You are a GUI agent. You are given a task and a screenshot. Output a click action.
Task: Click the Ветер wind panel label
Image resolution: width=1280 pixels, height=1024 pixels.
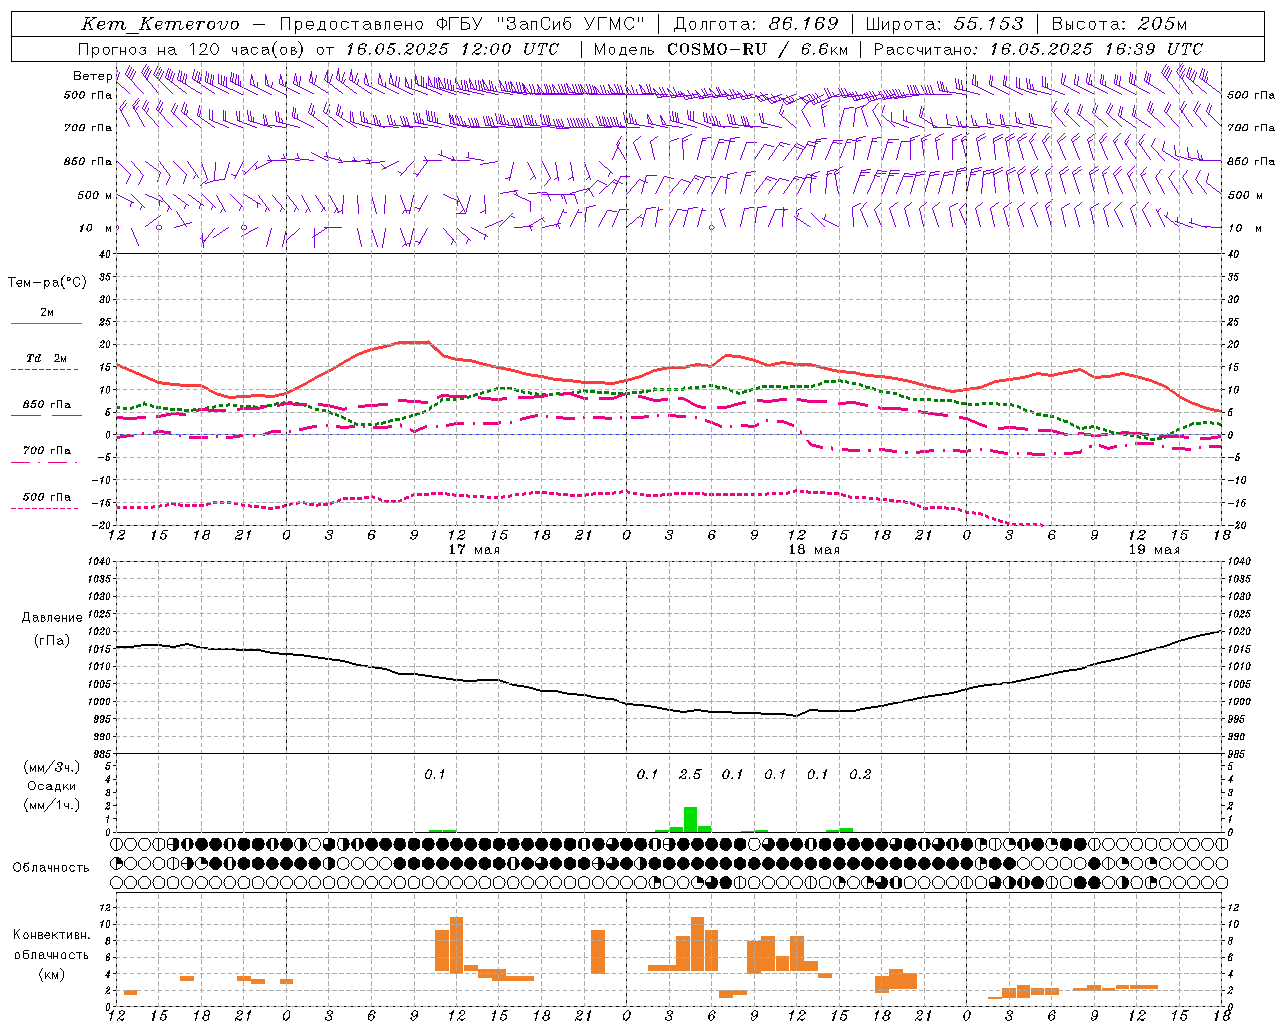click(92, 76)
